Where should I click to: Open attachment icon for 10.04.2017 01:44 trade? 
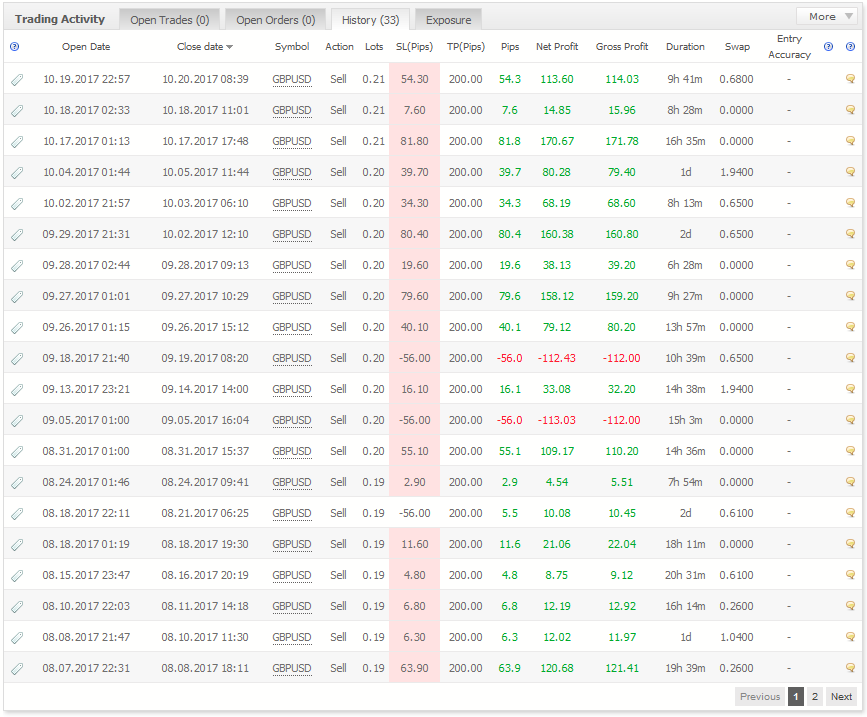(x=17, y=172)
